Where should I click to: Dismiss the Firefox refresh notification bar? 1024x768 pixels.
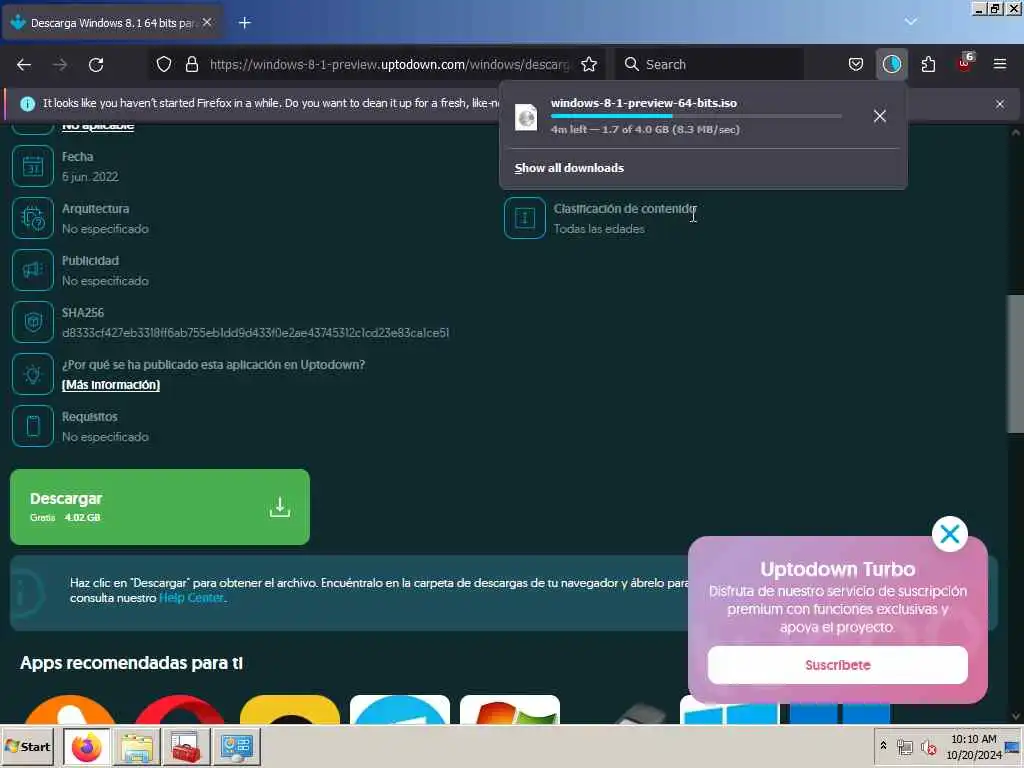coord(1000,104)
